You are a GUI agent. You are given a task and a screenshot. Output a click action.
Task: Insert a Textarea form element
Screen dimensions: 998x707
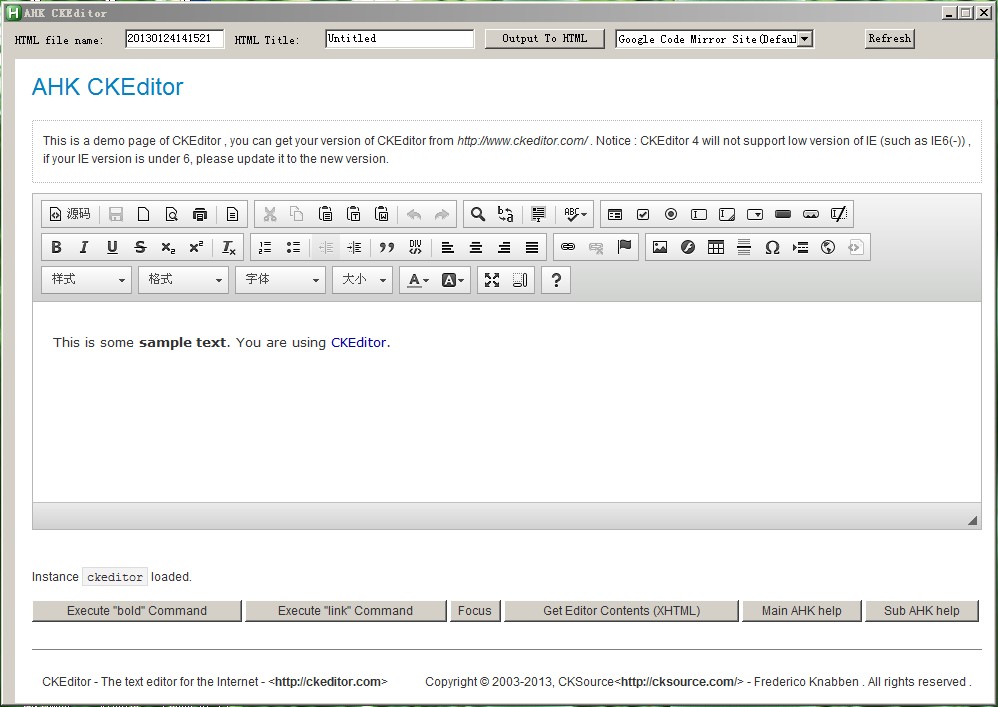[727, 214]
